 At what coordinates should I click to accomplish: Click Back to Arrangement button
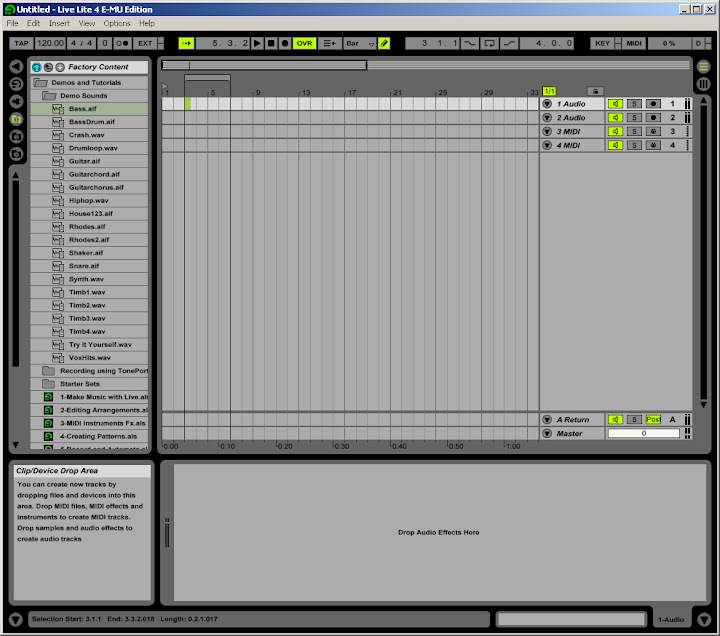(x=330, y=43)
